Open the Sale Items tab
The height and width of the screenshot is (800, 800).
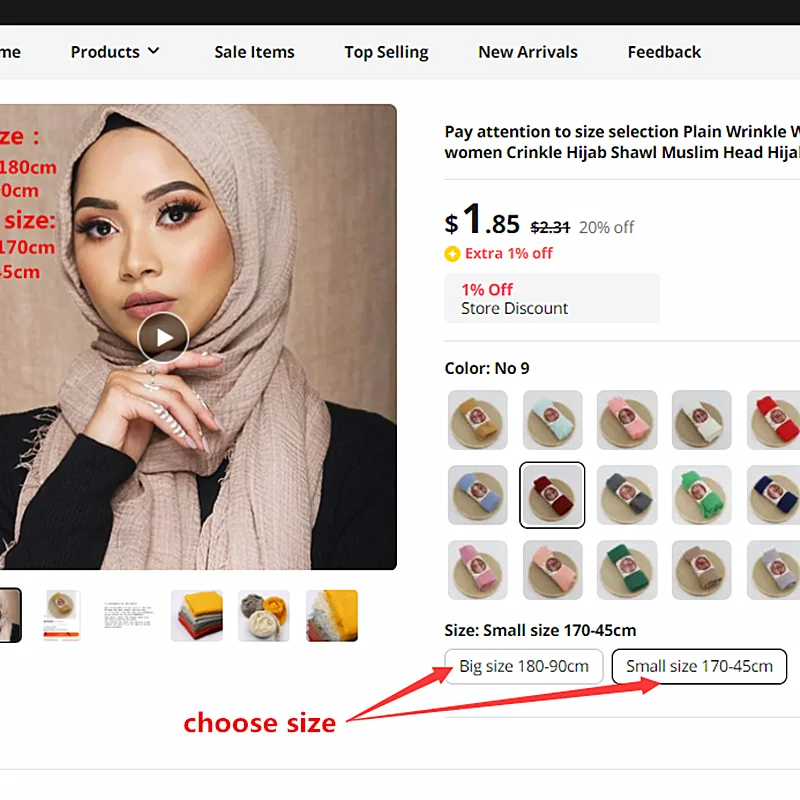[x=254, y=52]
